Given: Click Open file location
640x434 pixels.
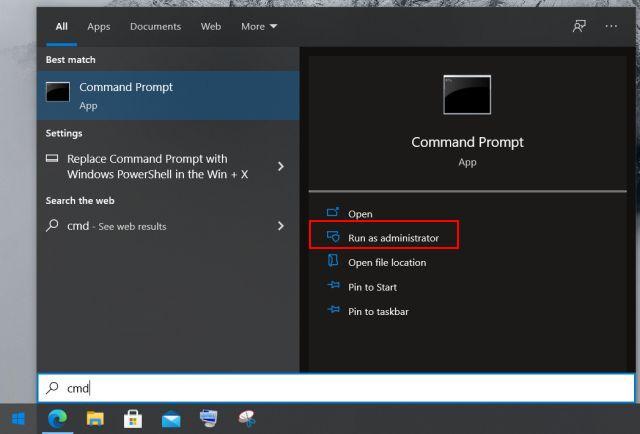Looking at the screenshot, I should click(387, 263).
